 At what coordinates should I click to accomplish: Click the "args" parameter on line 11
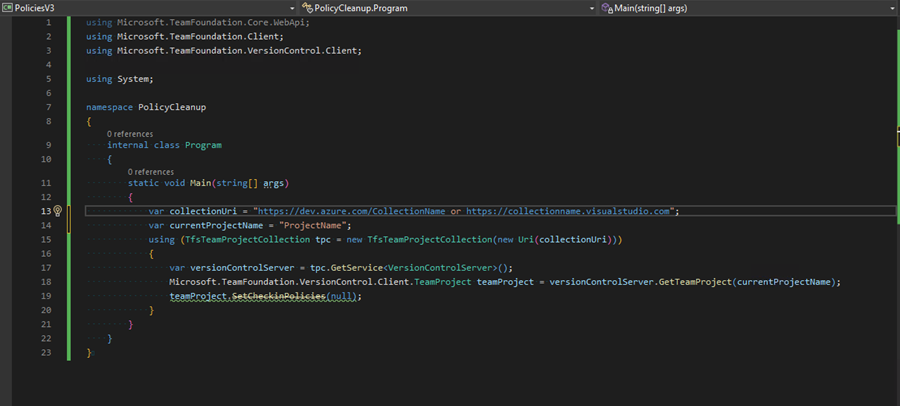click(273, 183)
